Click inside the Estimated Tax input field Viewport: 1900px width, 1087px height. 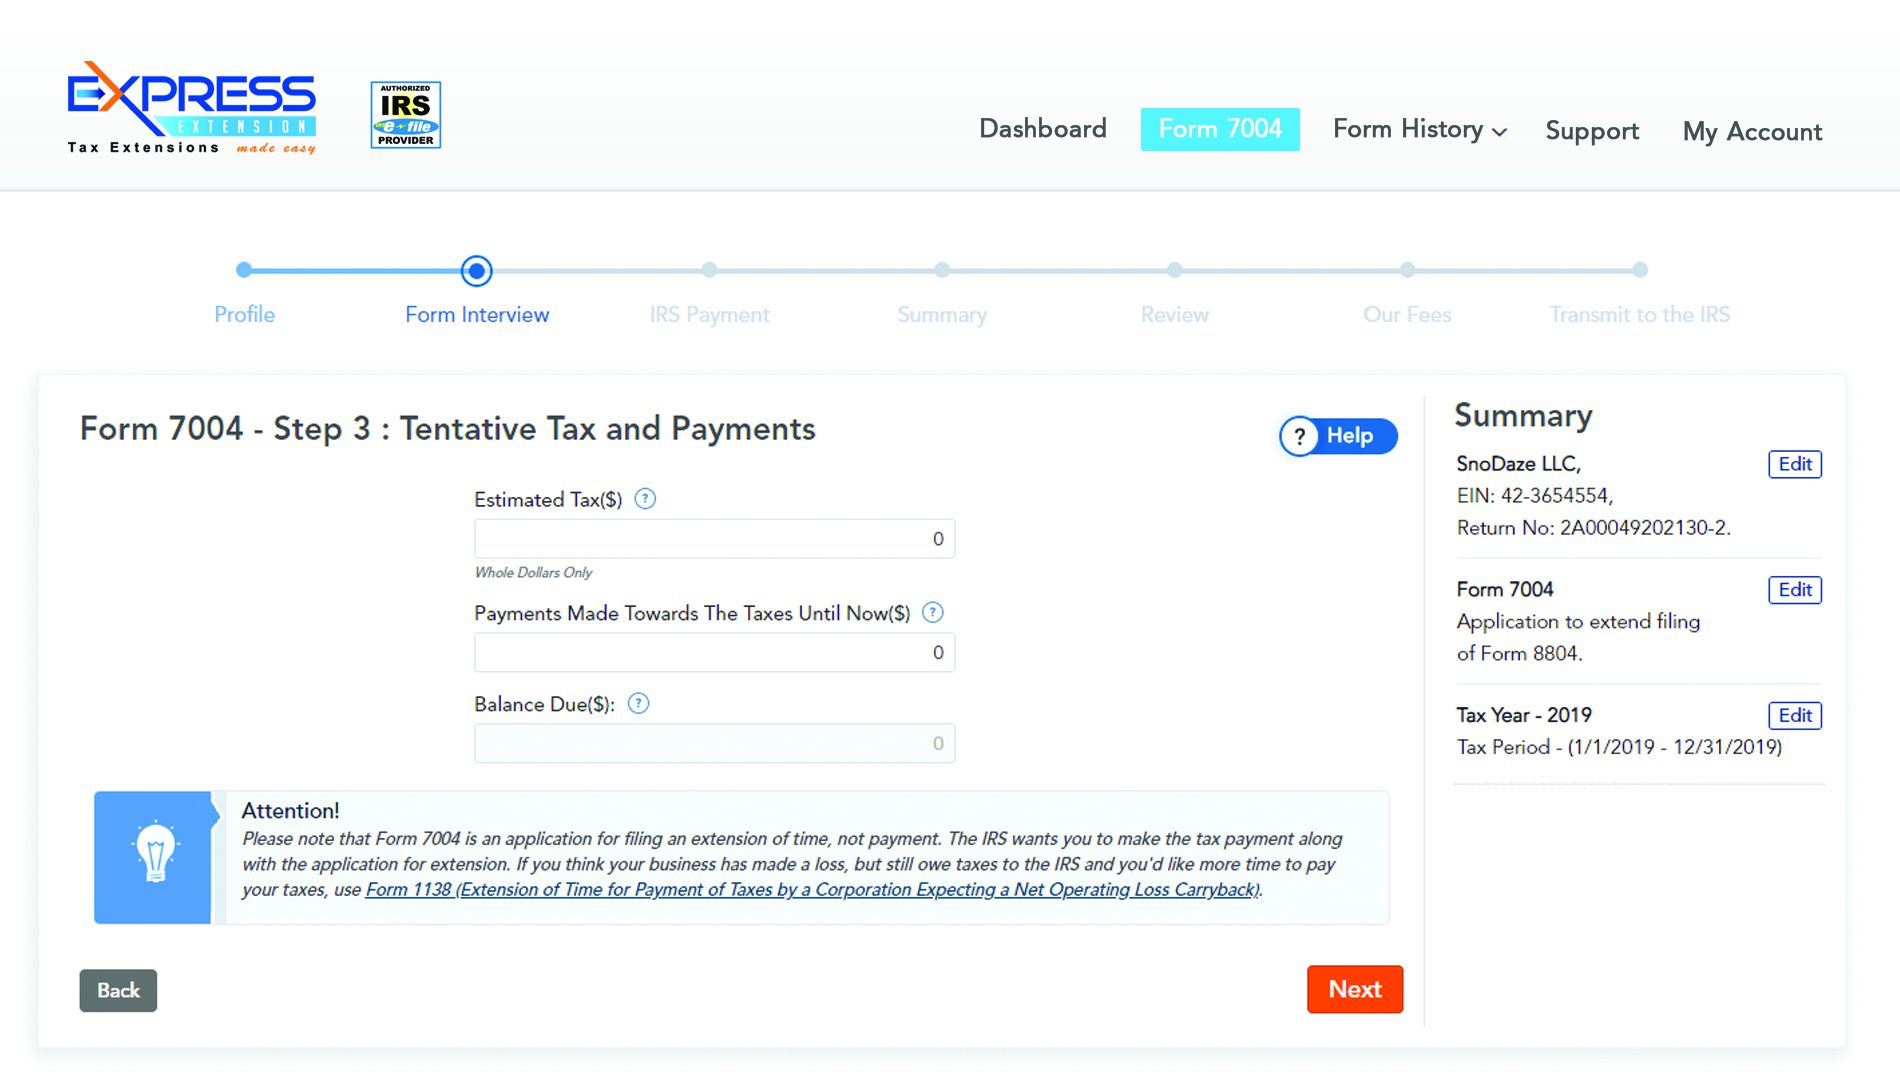pos(713,538)
